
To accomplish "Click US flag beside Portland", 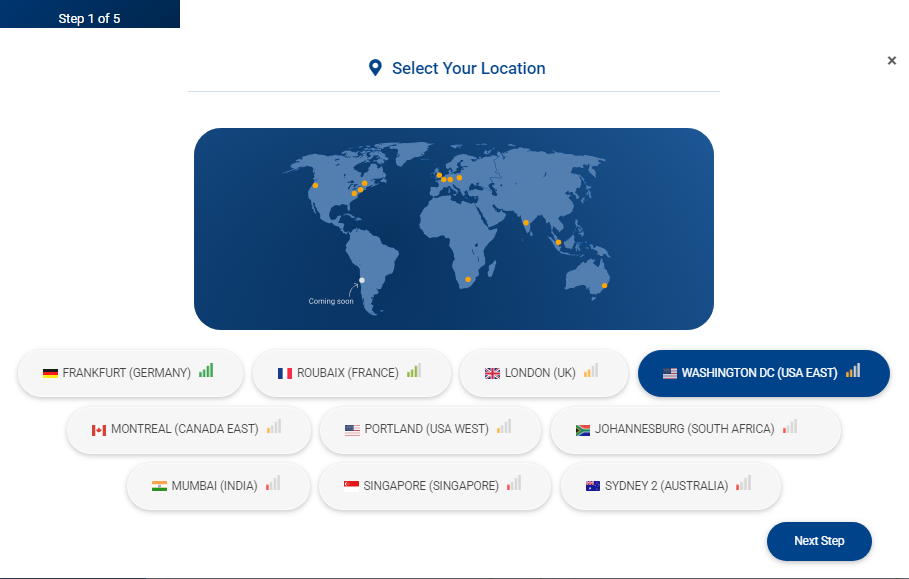I will point(352,430).
